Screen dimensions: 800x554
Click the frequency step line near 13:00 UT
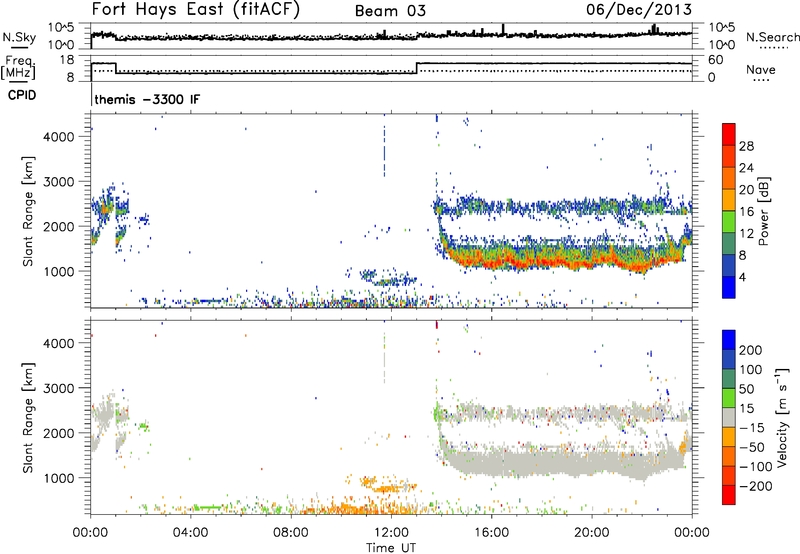click(x=417, y=68)
